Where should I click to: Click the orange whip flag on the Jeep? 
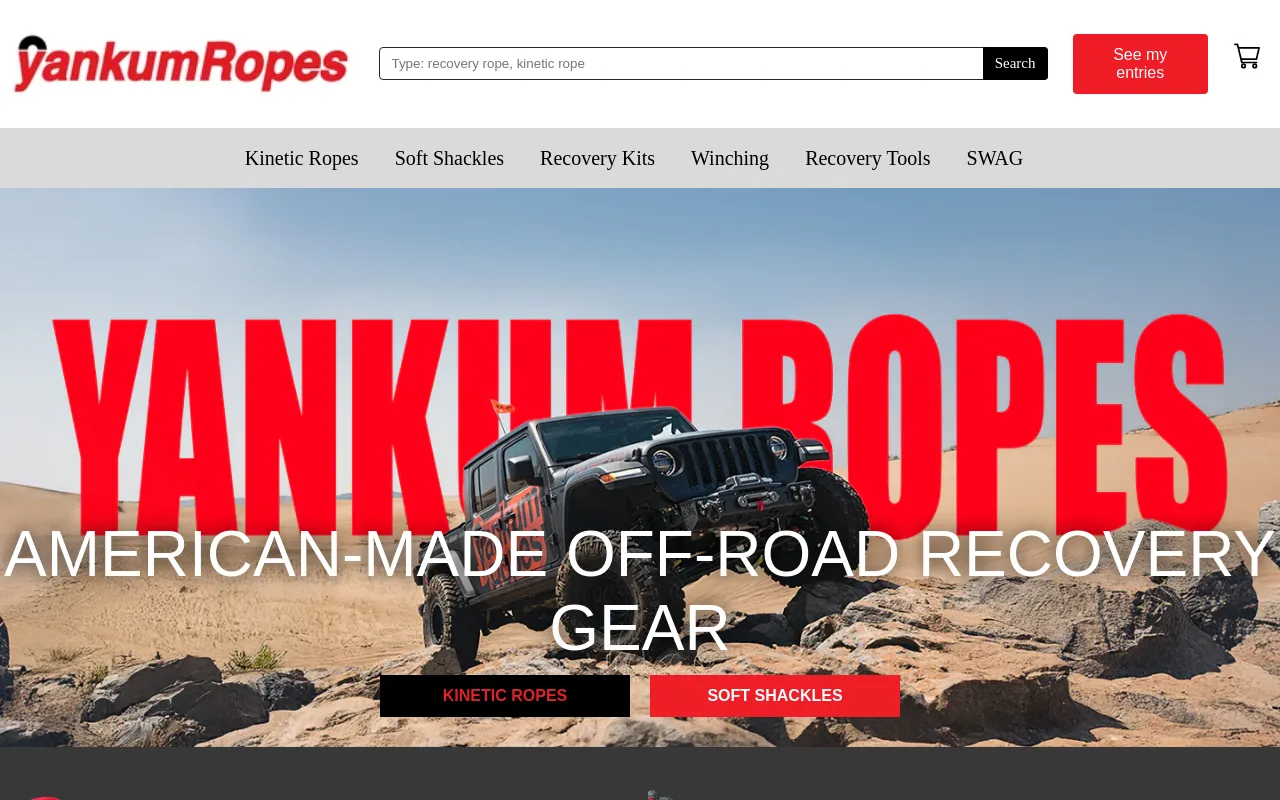(502, 406)
